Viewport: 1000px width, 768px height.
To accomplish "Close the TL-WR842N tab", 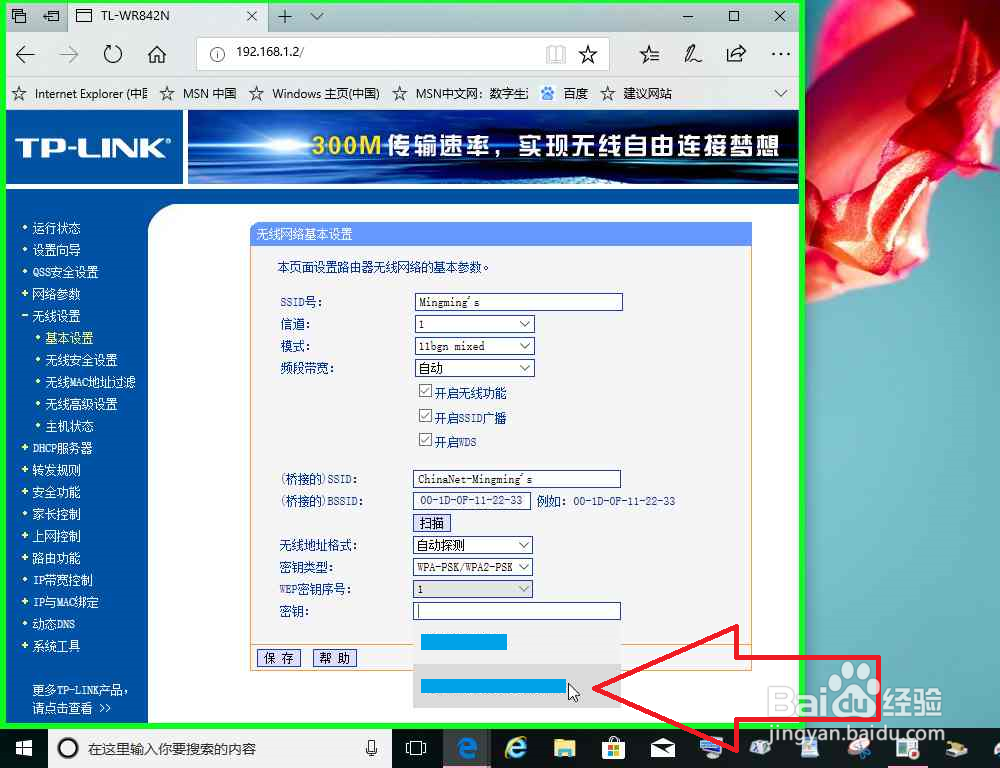I will click(x=252, y=16).
